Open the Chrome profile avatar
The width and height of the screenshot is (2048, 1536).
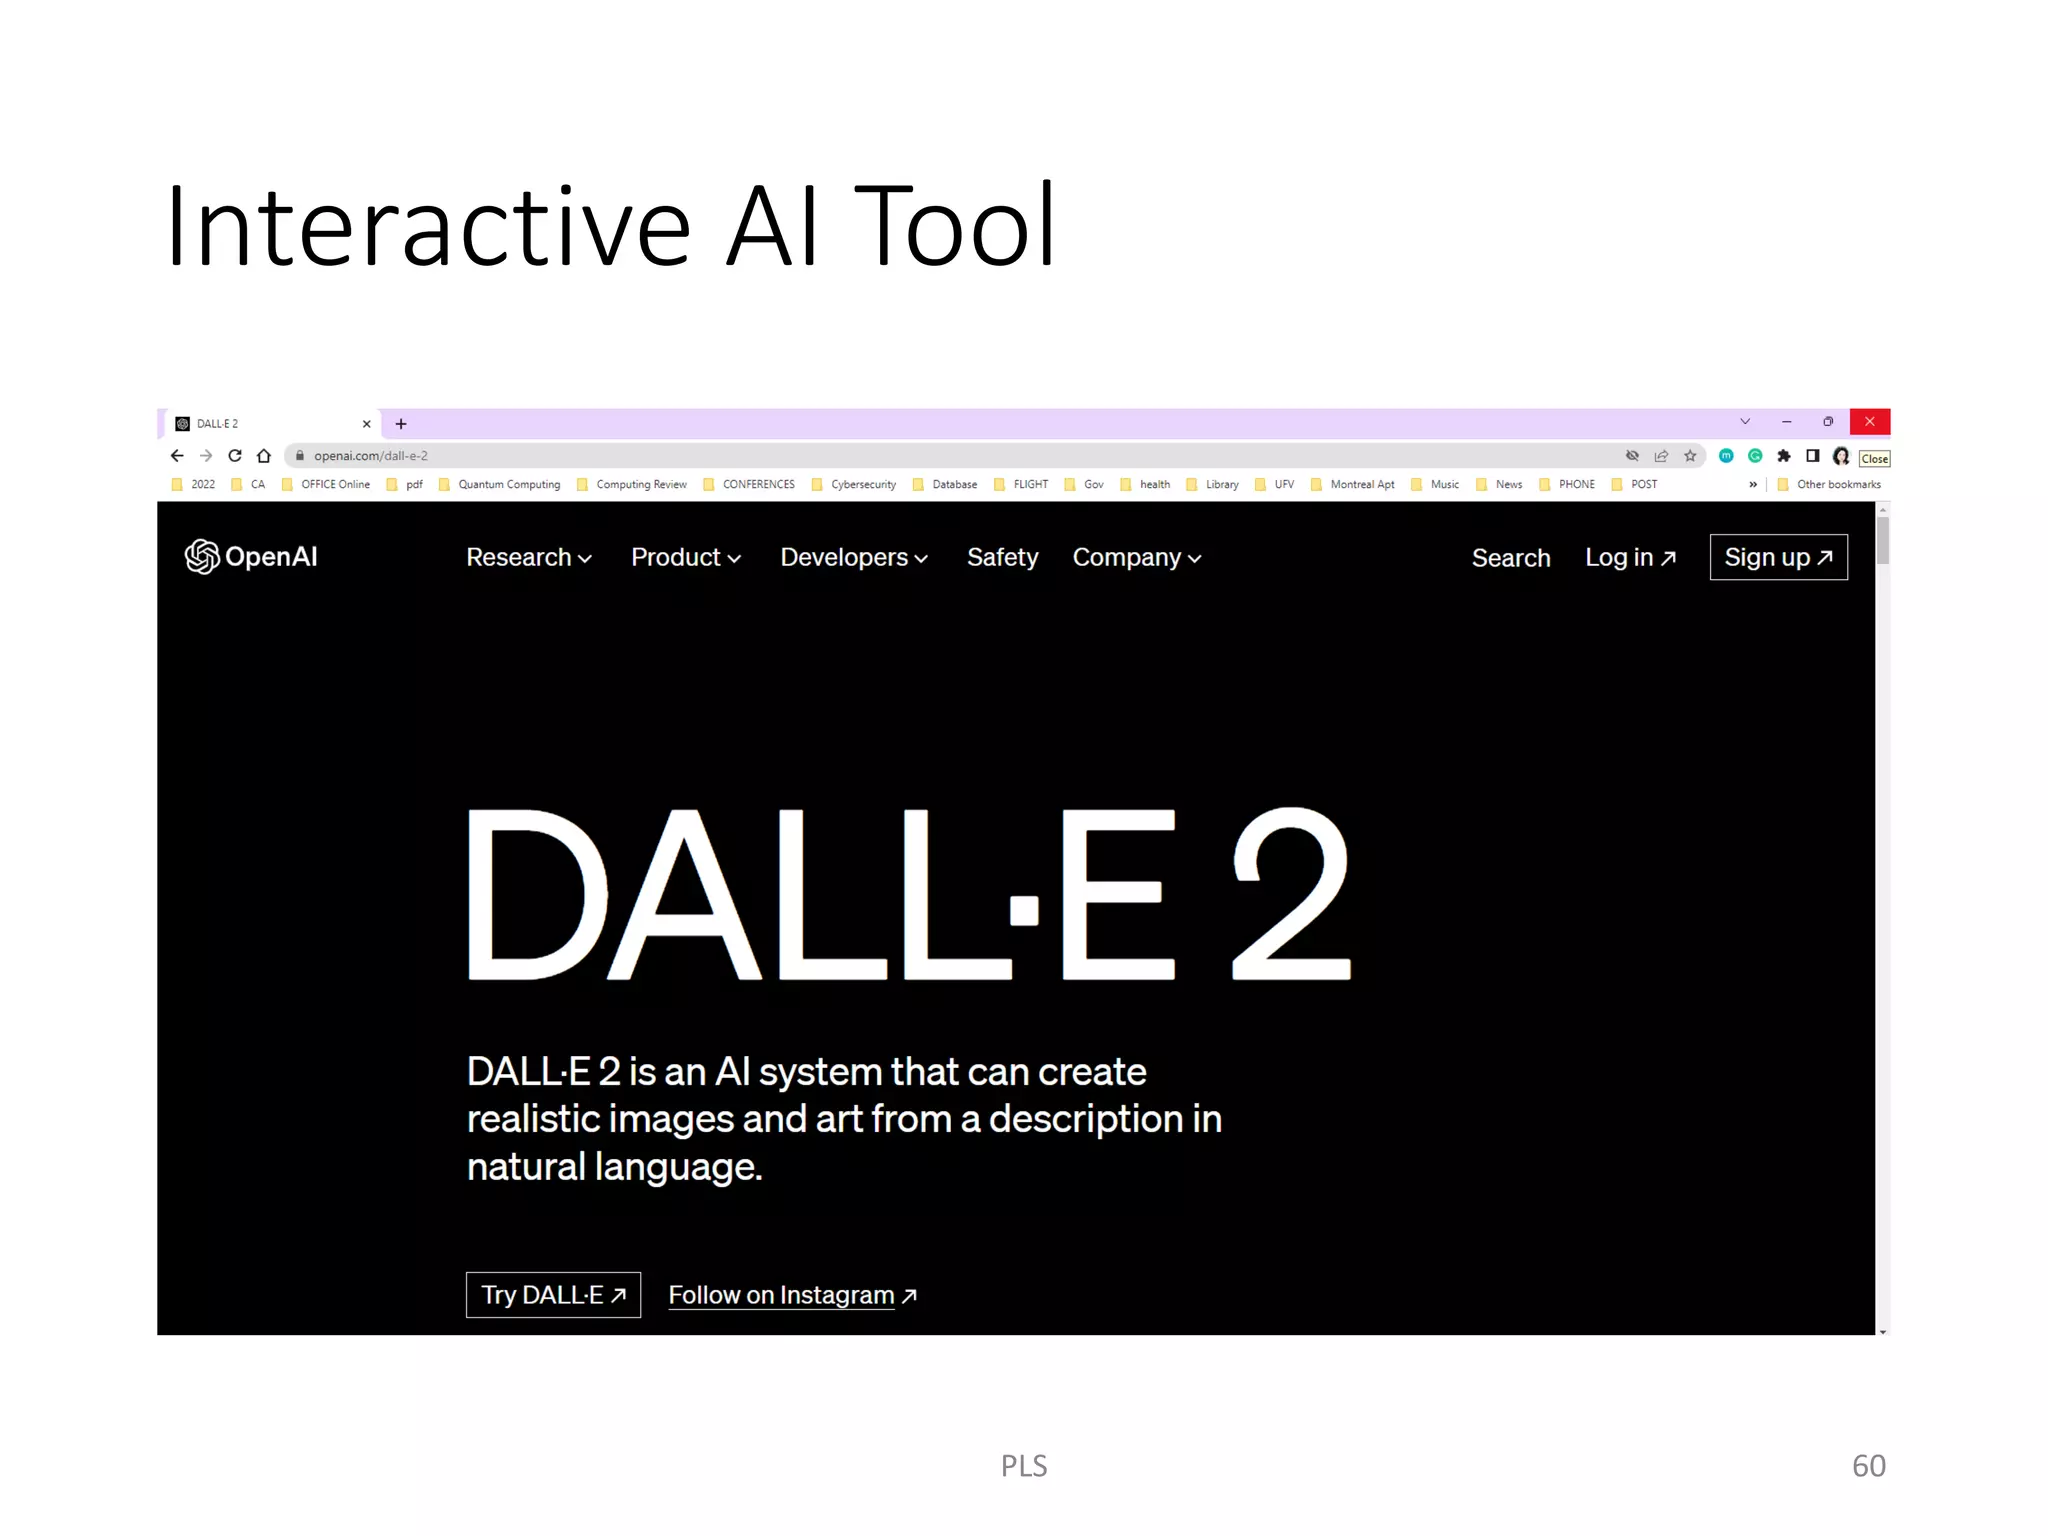(1841, 456)
